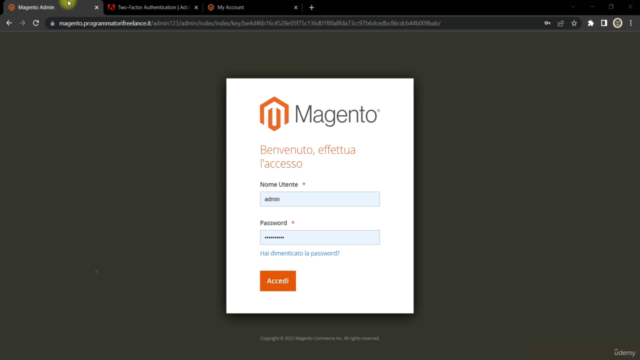
Task: View site info via the lock icon
Action: click(52, 23)
